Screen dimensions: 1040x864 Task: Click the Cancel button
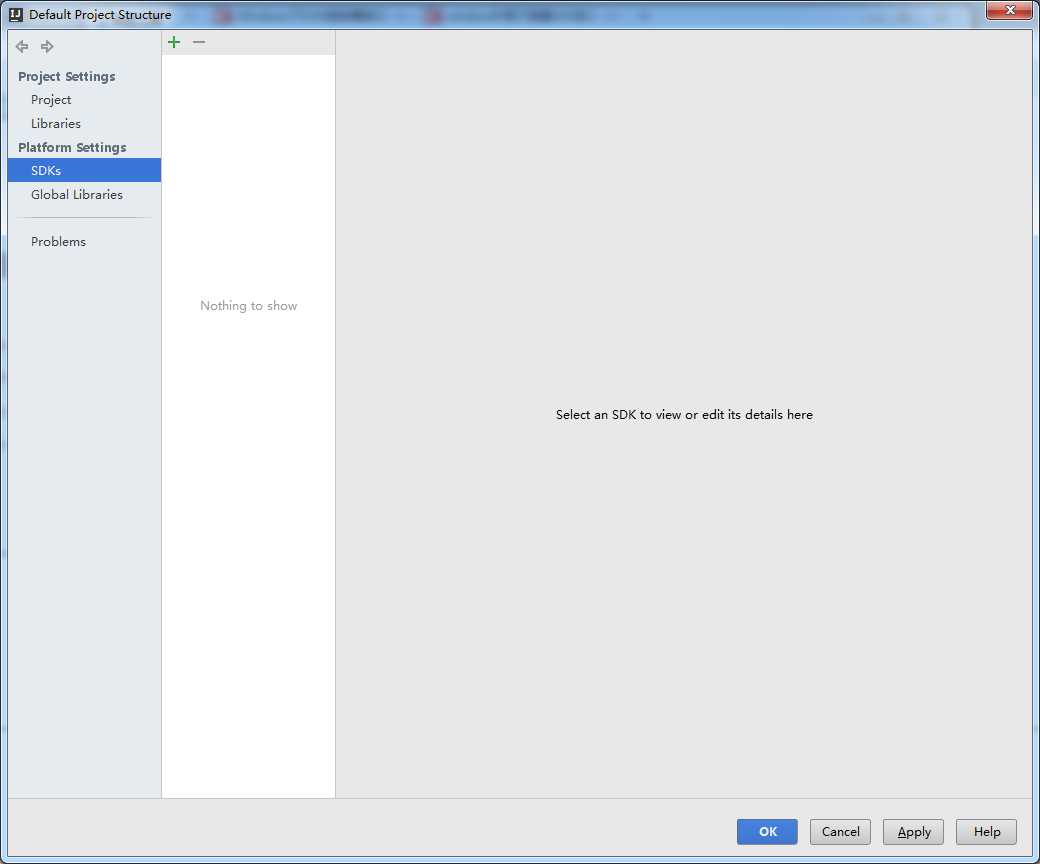pyautogui.click(x=840, y=832)
